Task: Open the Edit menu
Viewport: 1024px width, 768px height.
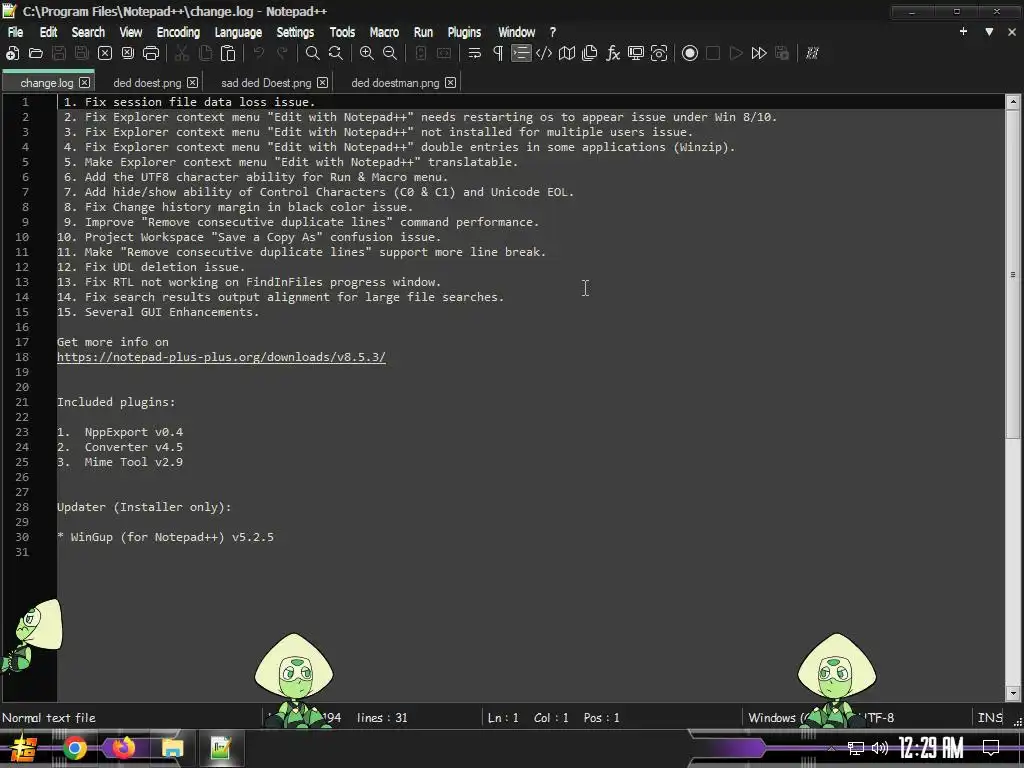Action: pos(48,32)
